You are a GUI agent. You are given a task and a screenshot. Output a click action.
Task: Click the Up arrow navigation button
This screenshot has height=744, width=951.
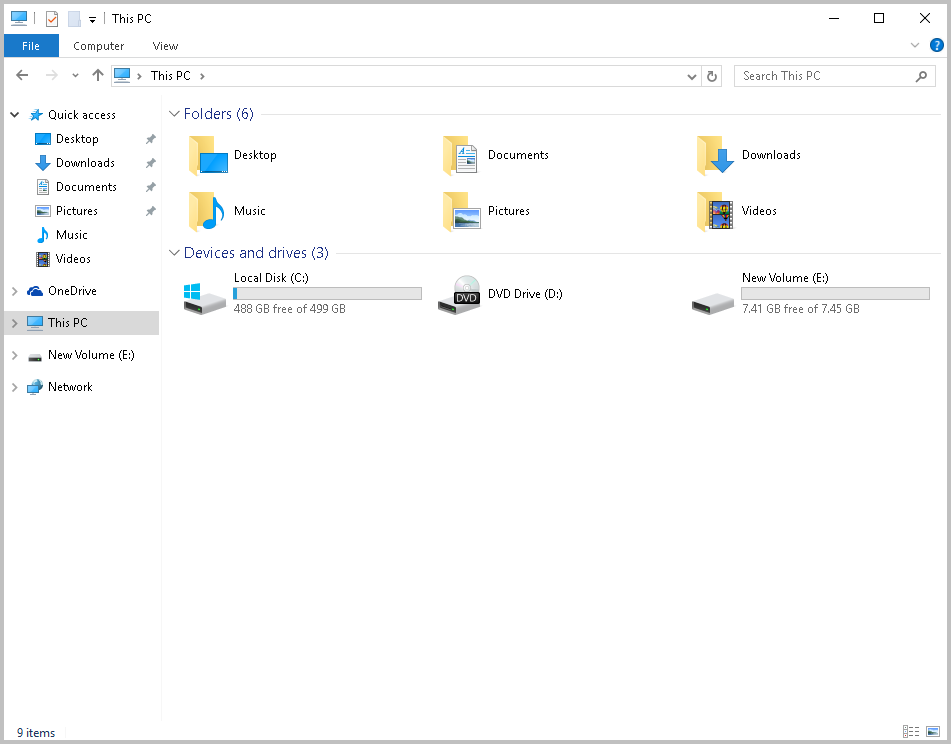(97, 76)
